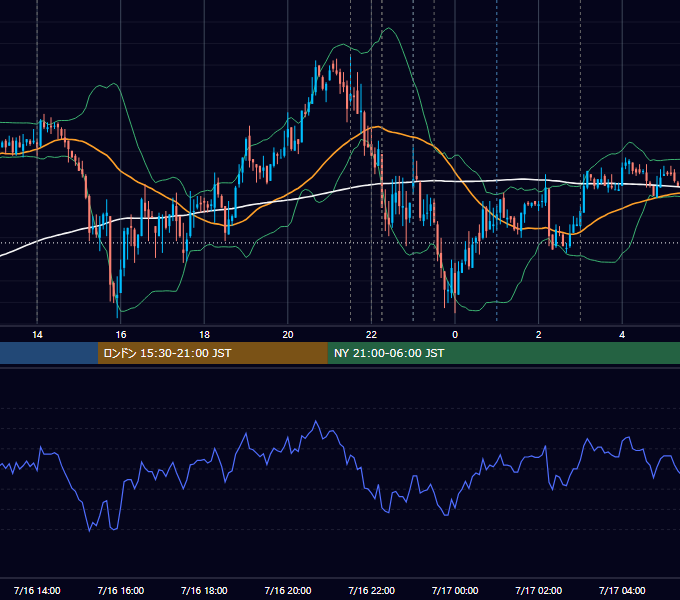Click the 7/16 22:00 timestamp label
This screenshot has width=680, height=600.
point(371,590)
